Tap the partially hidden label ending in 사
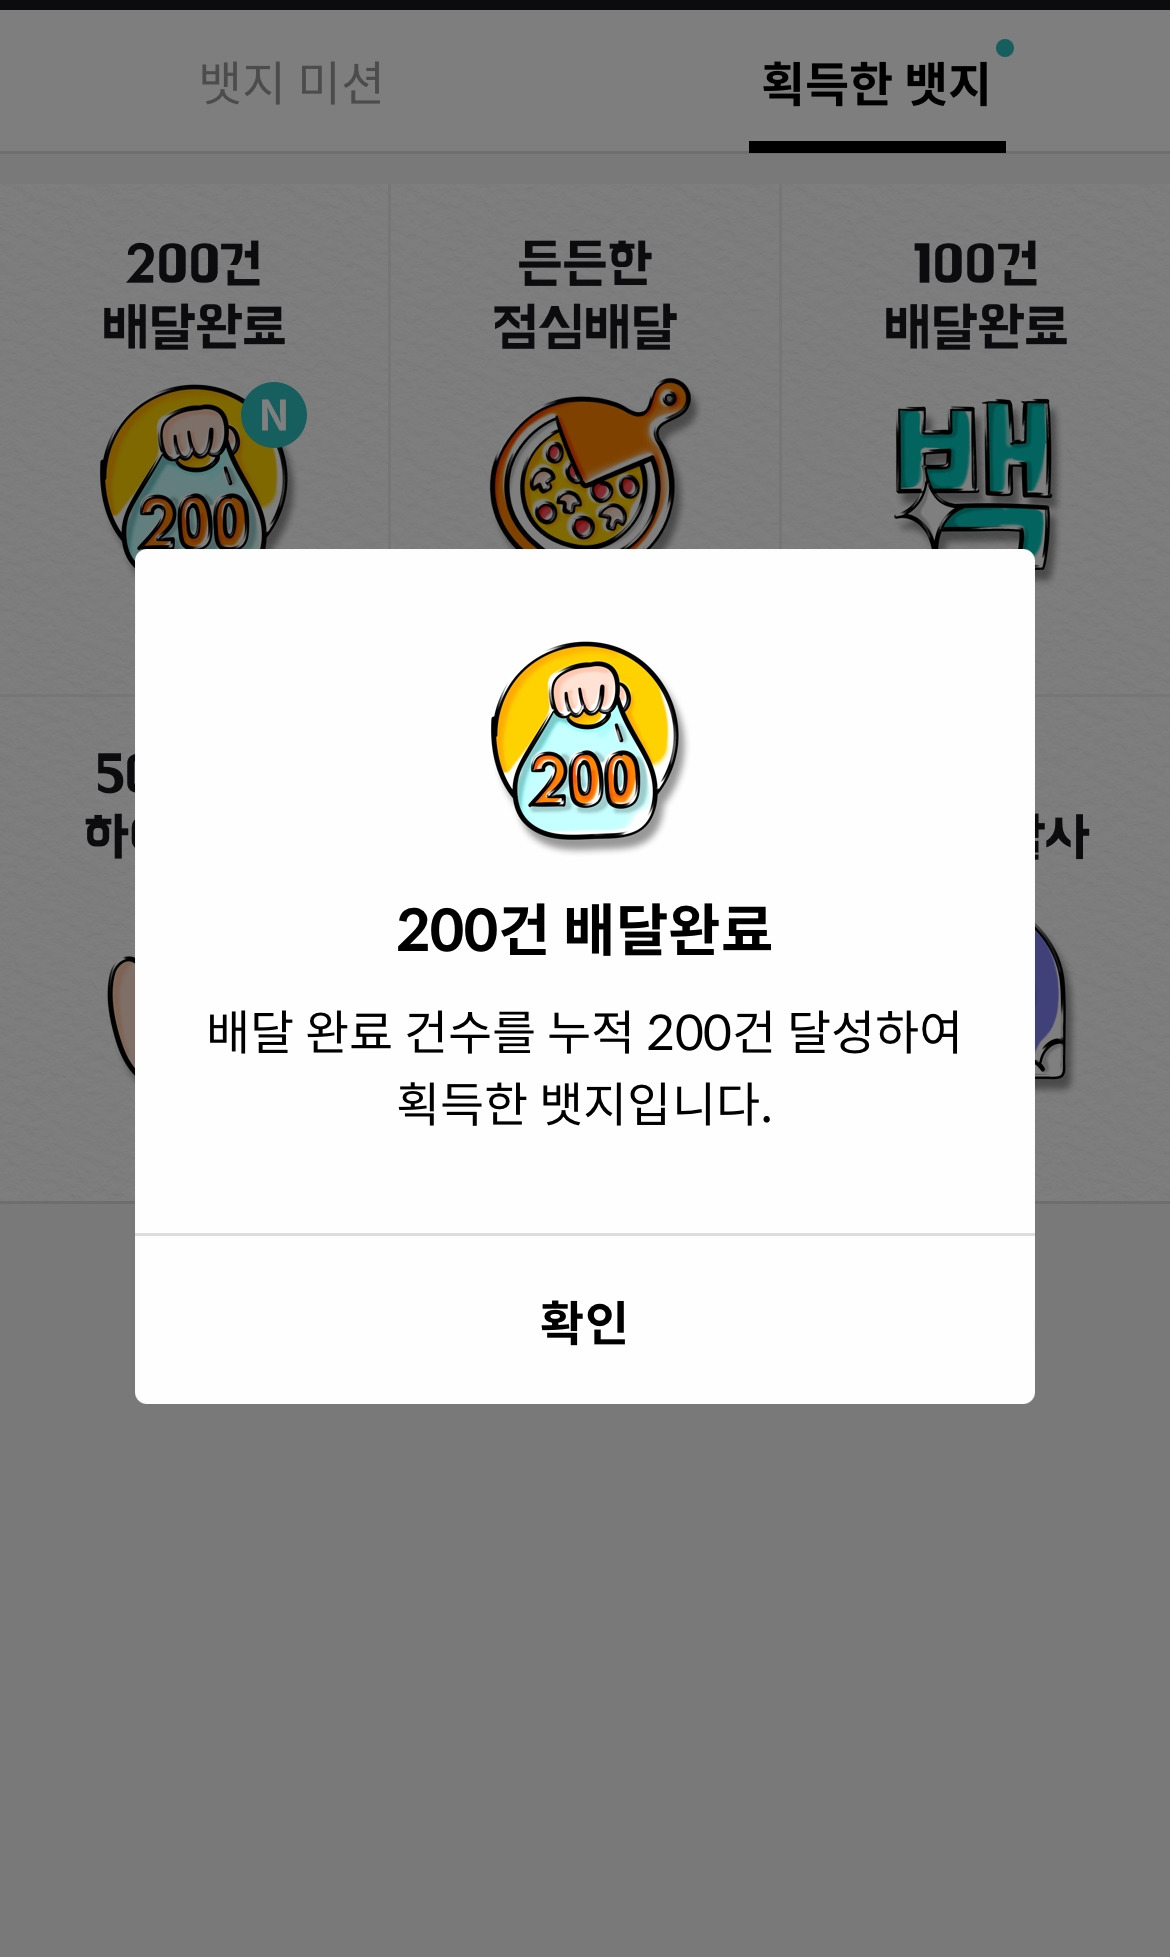 [x=1062, y=836]
